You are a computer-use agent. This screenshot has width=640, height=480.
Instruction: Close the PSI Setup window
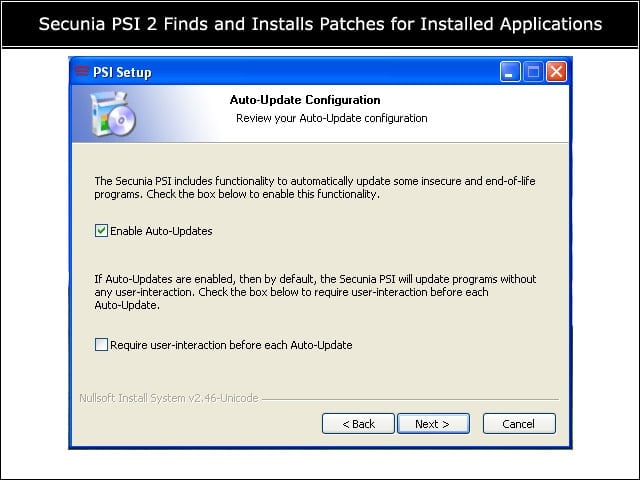(556, 72)
